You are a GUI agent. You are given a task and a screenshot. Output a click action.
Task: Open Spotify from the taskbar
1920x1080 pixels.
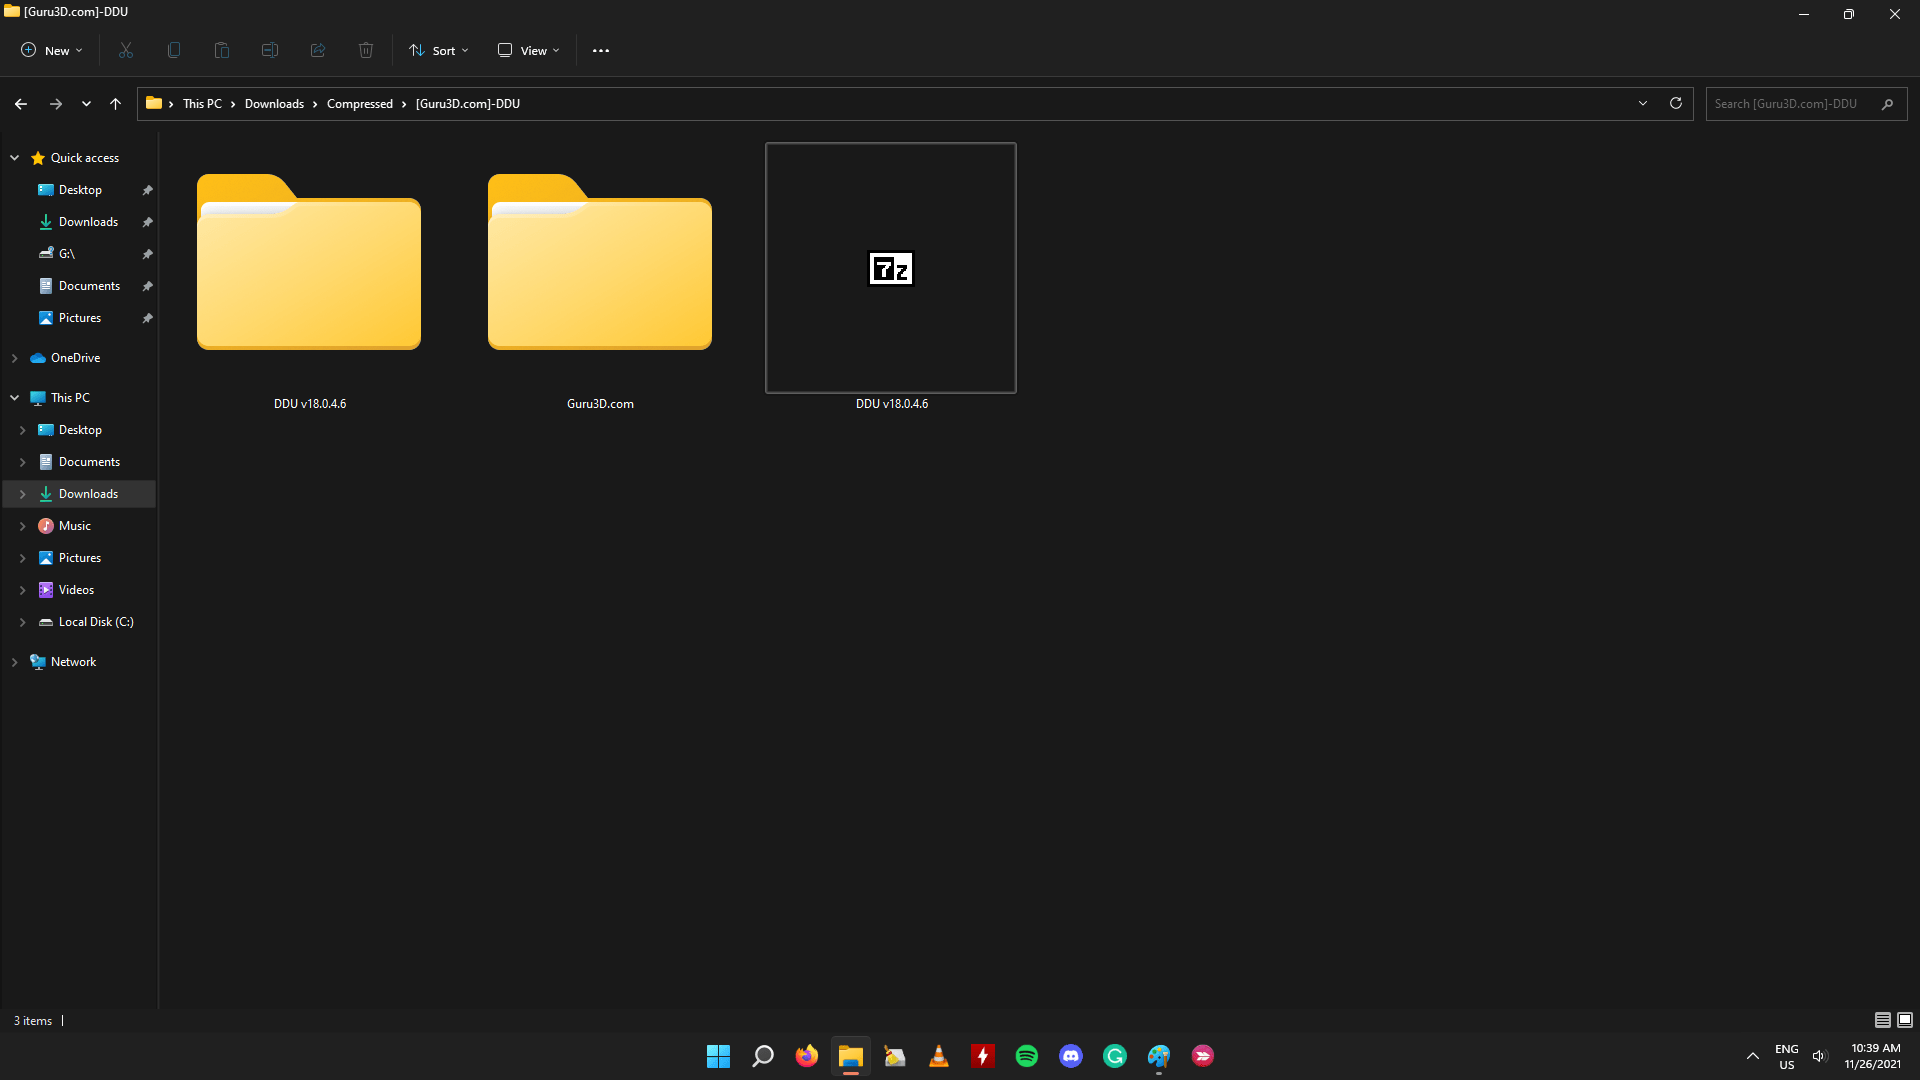pos(1025,1055)
